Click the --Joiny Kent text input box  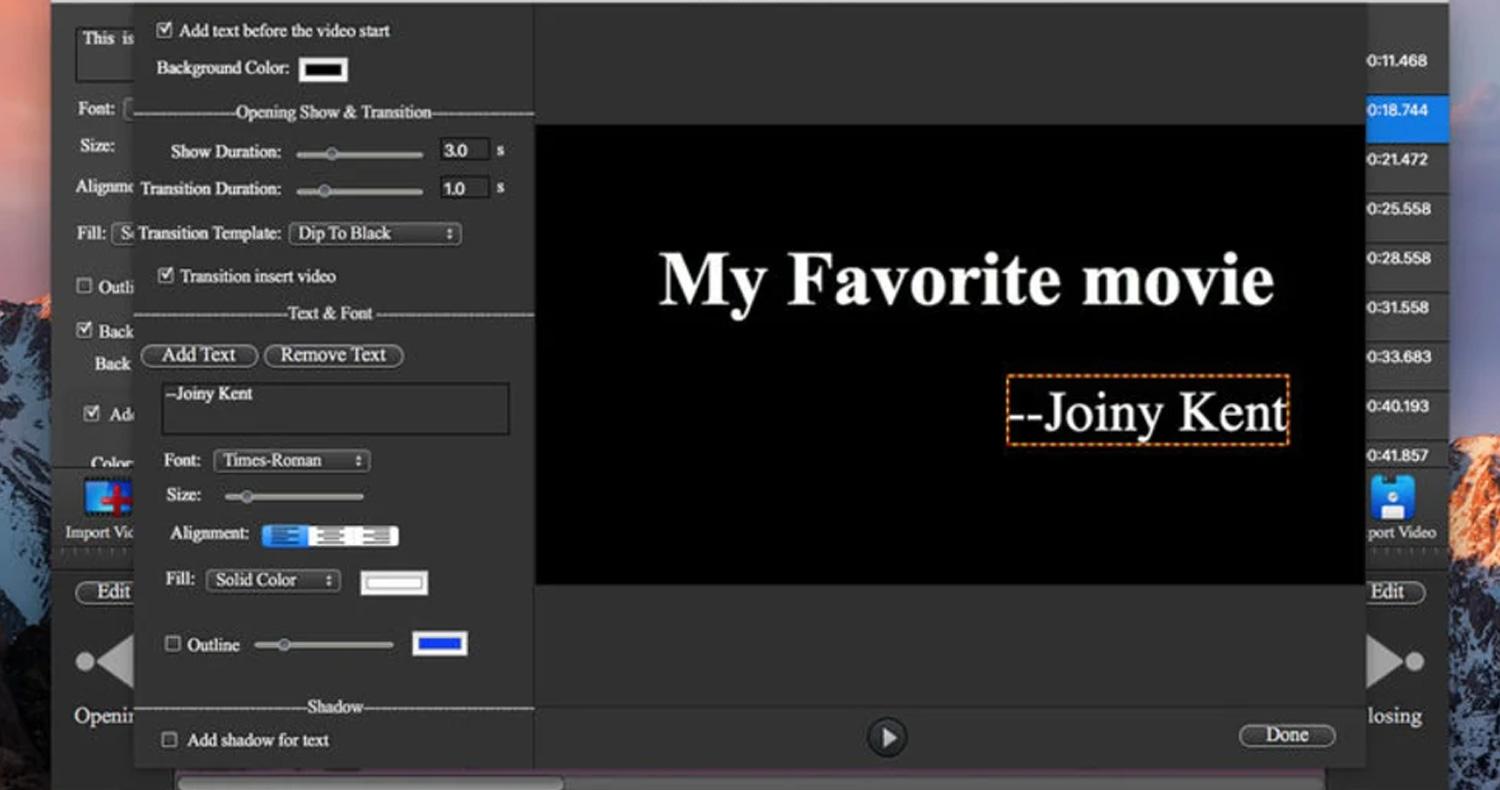click(336, 408)
